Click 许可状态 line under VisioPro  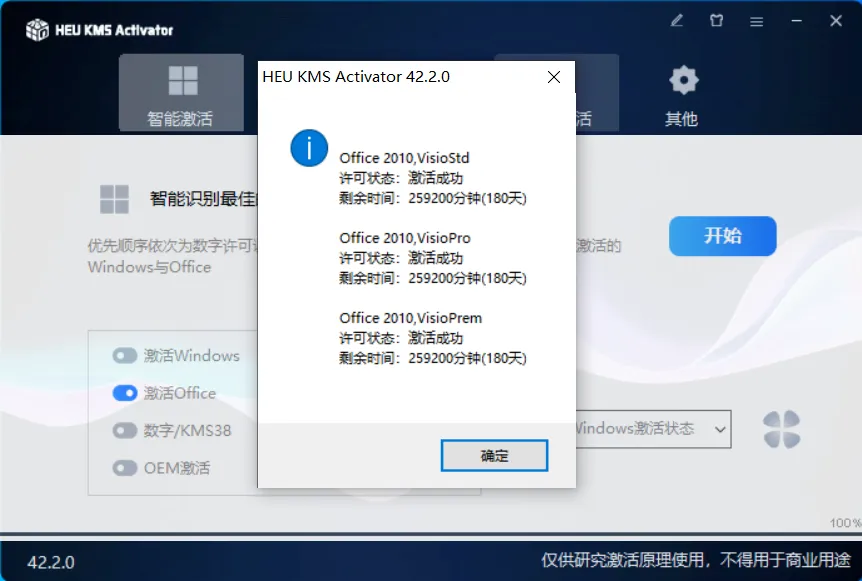click(x=401, y=258)
